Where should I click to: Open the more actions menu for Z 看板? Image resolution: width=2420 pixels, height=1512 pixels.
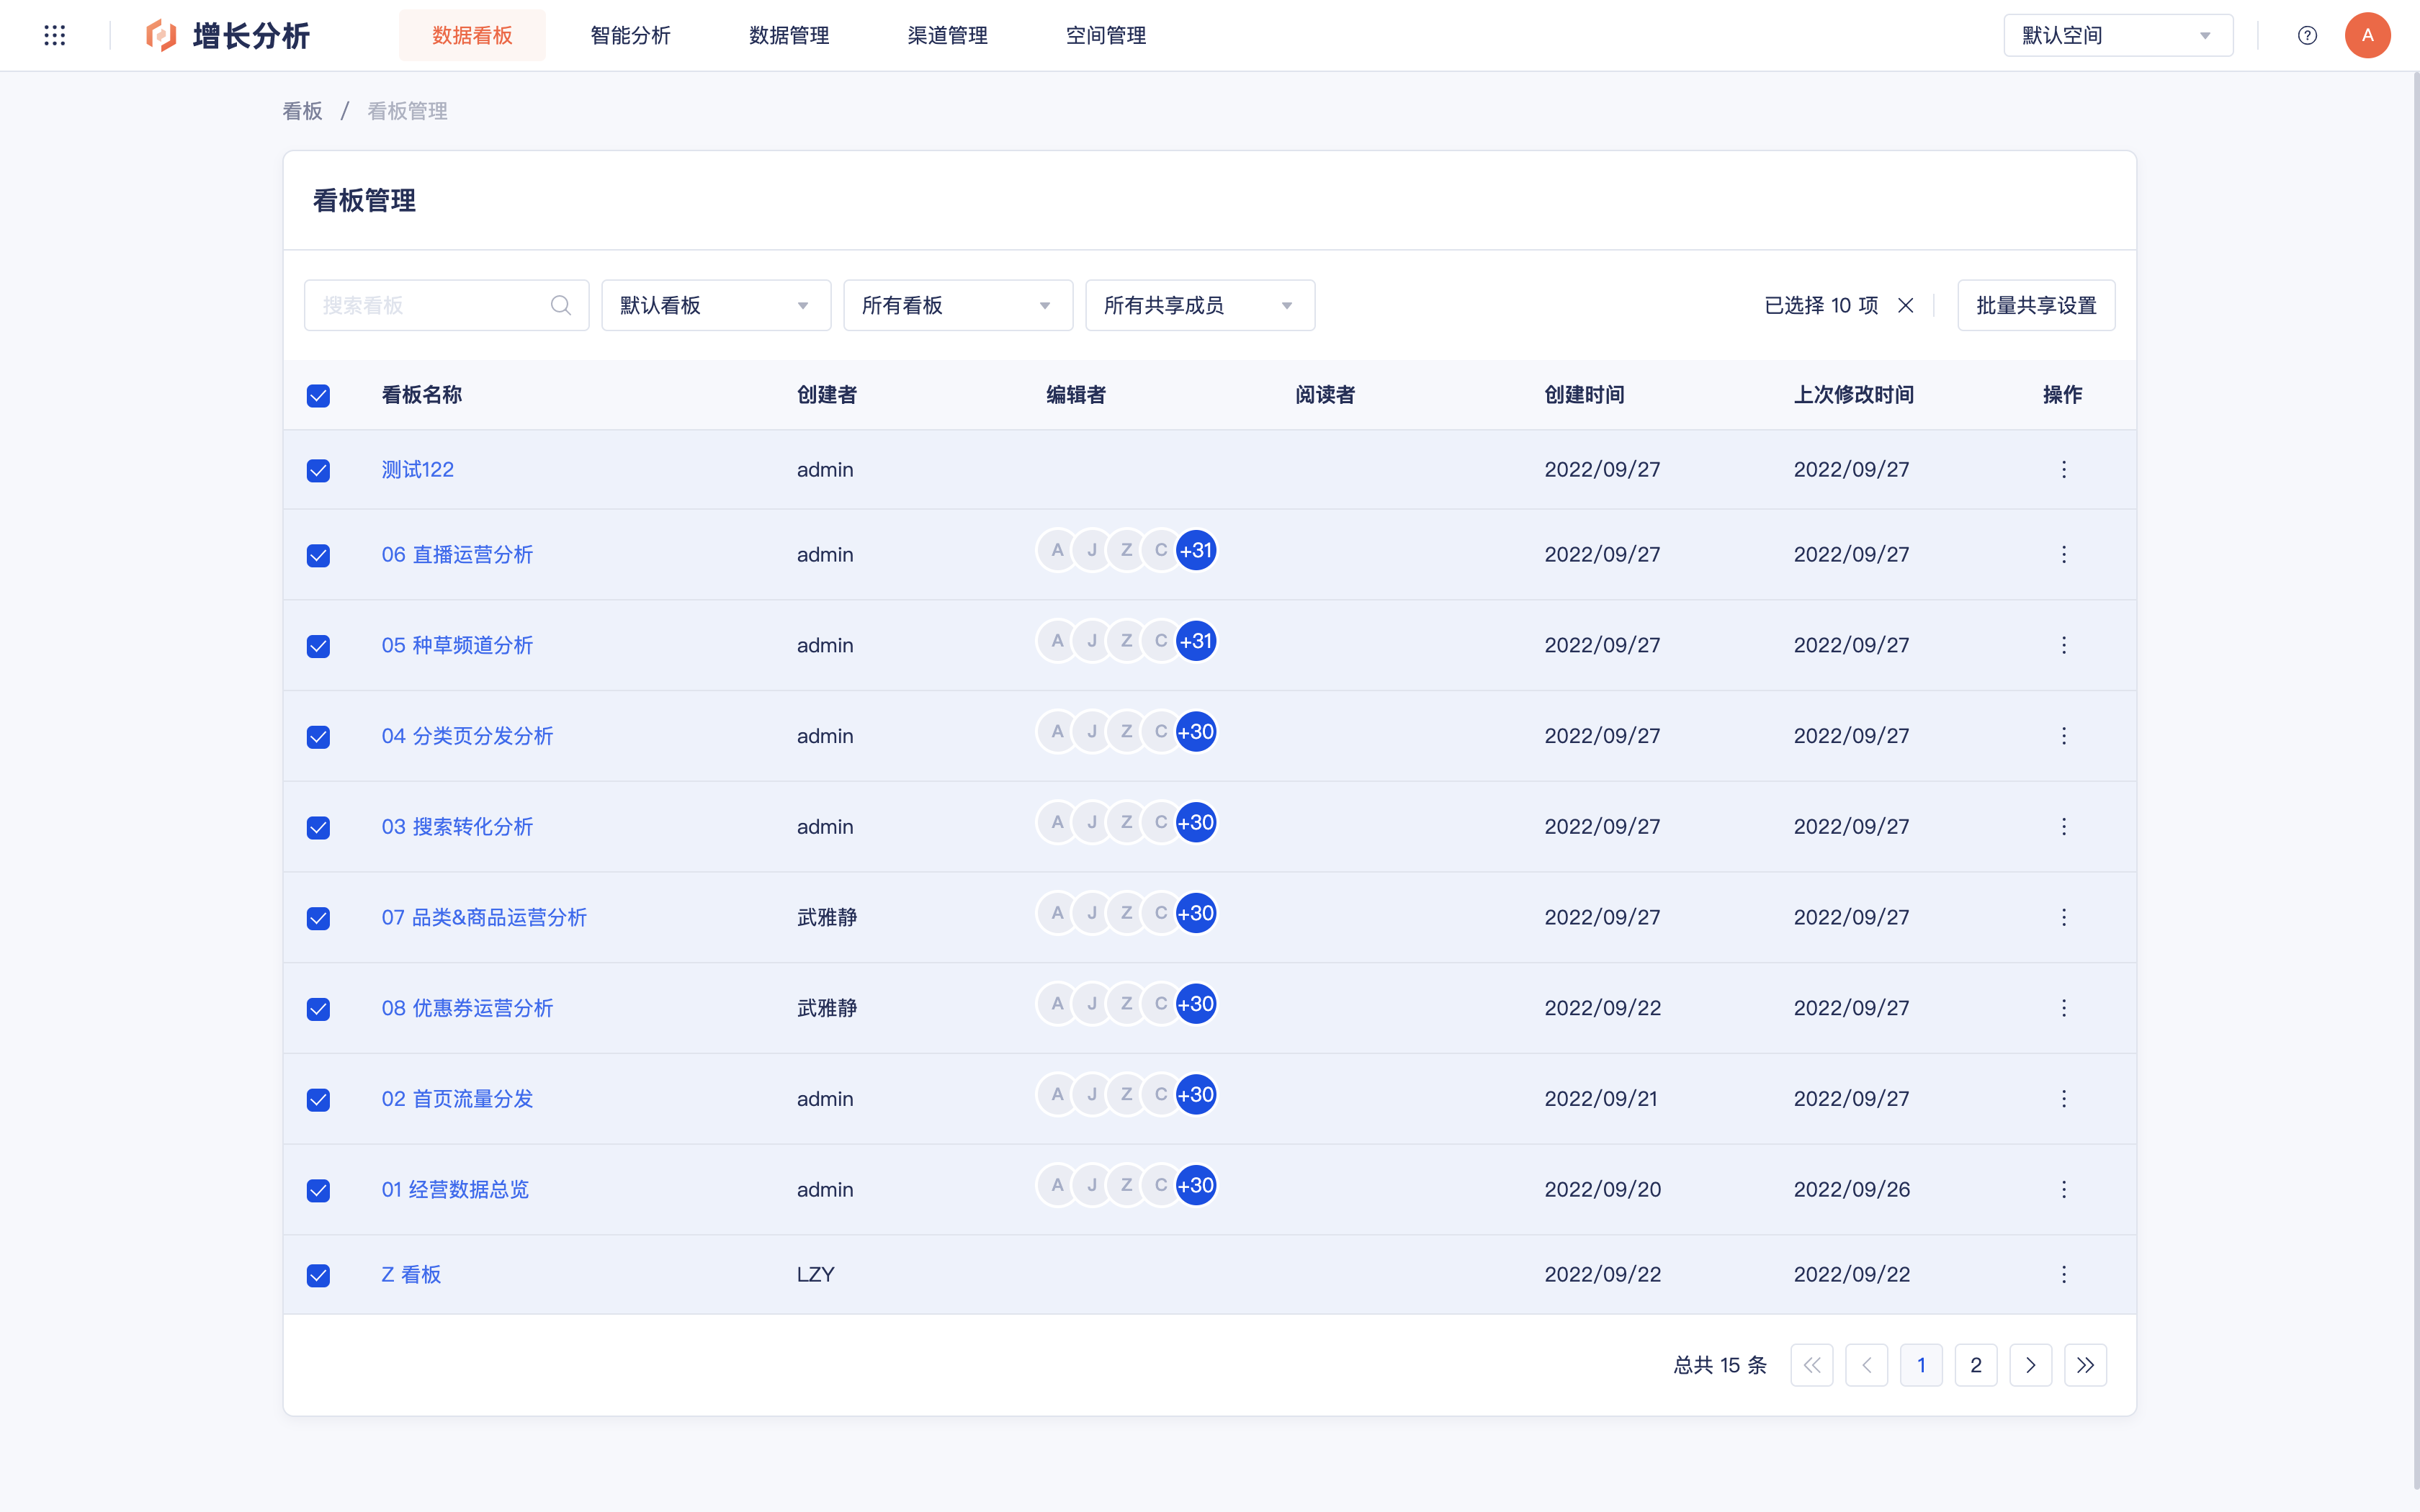[x=2064, y=1274]
